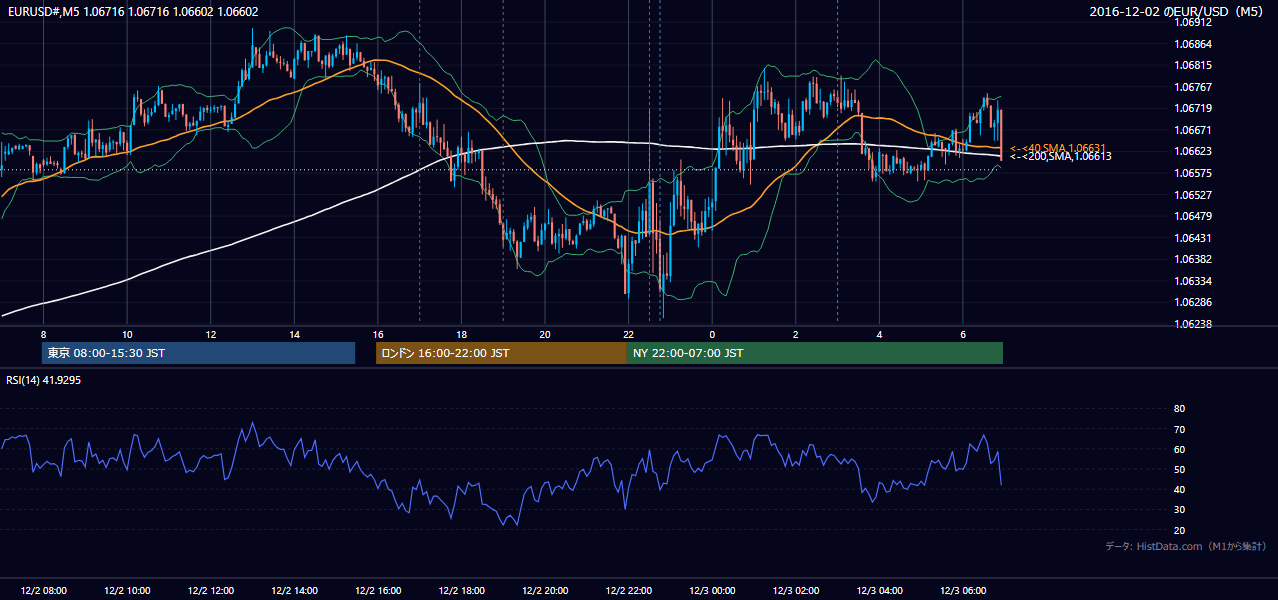Viewport: 1278px width, 600px height.
Task: Click price axis label 1.06623
Action: click(x=1193, y=151)
